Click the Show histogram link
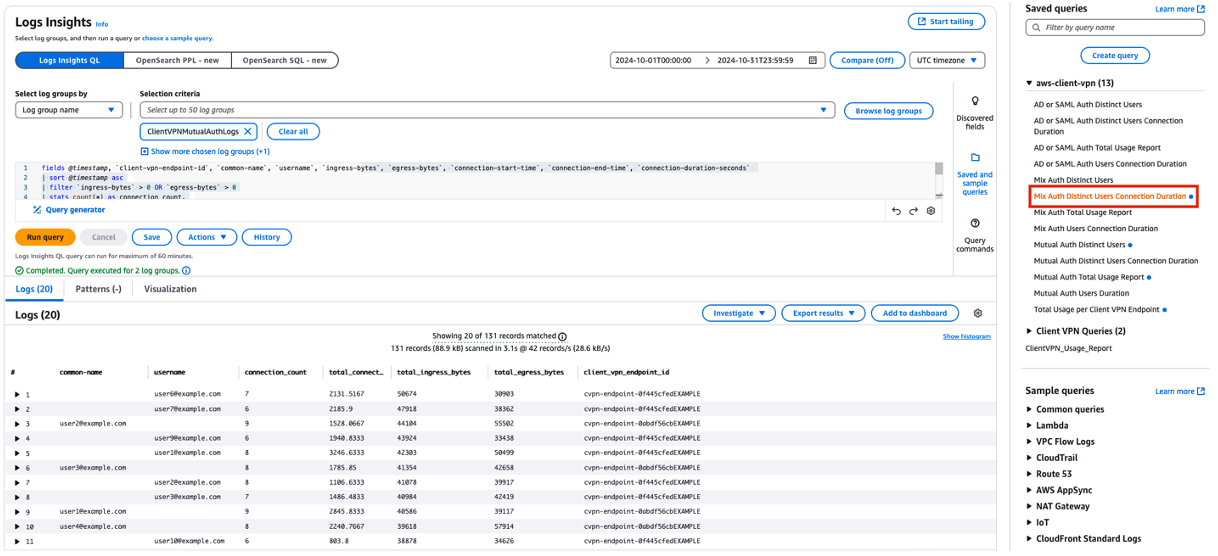The height and width of the screenshot is (556, 1218). point(966,337)
